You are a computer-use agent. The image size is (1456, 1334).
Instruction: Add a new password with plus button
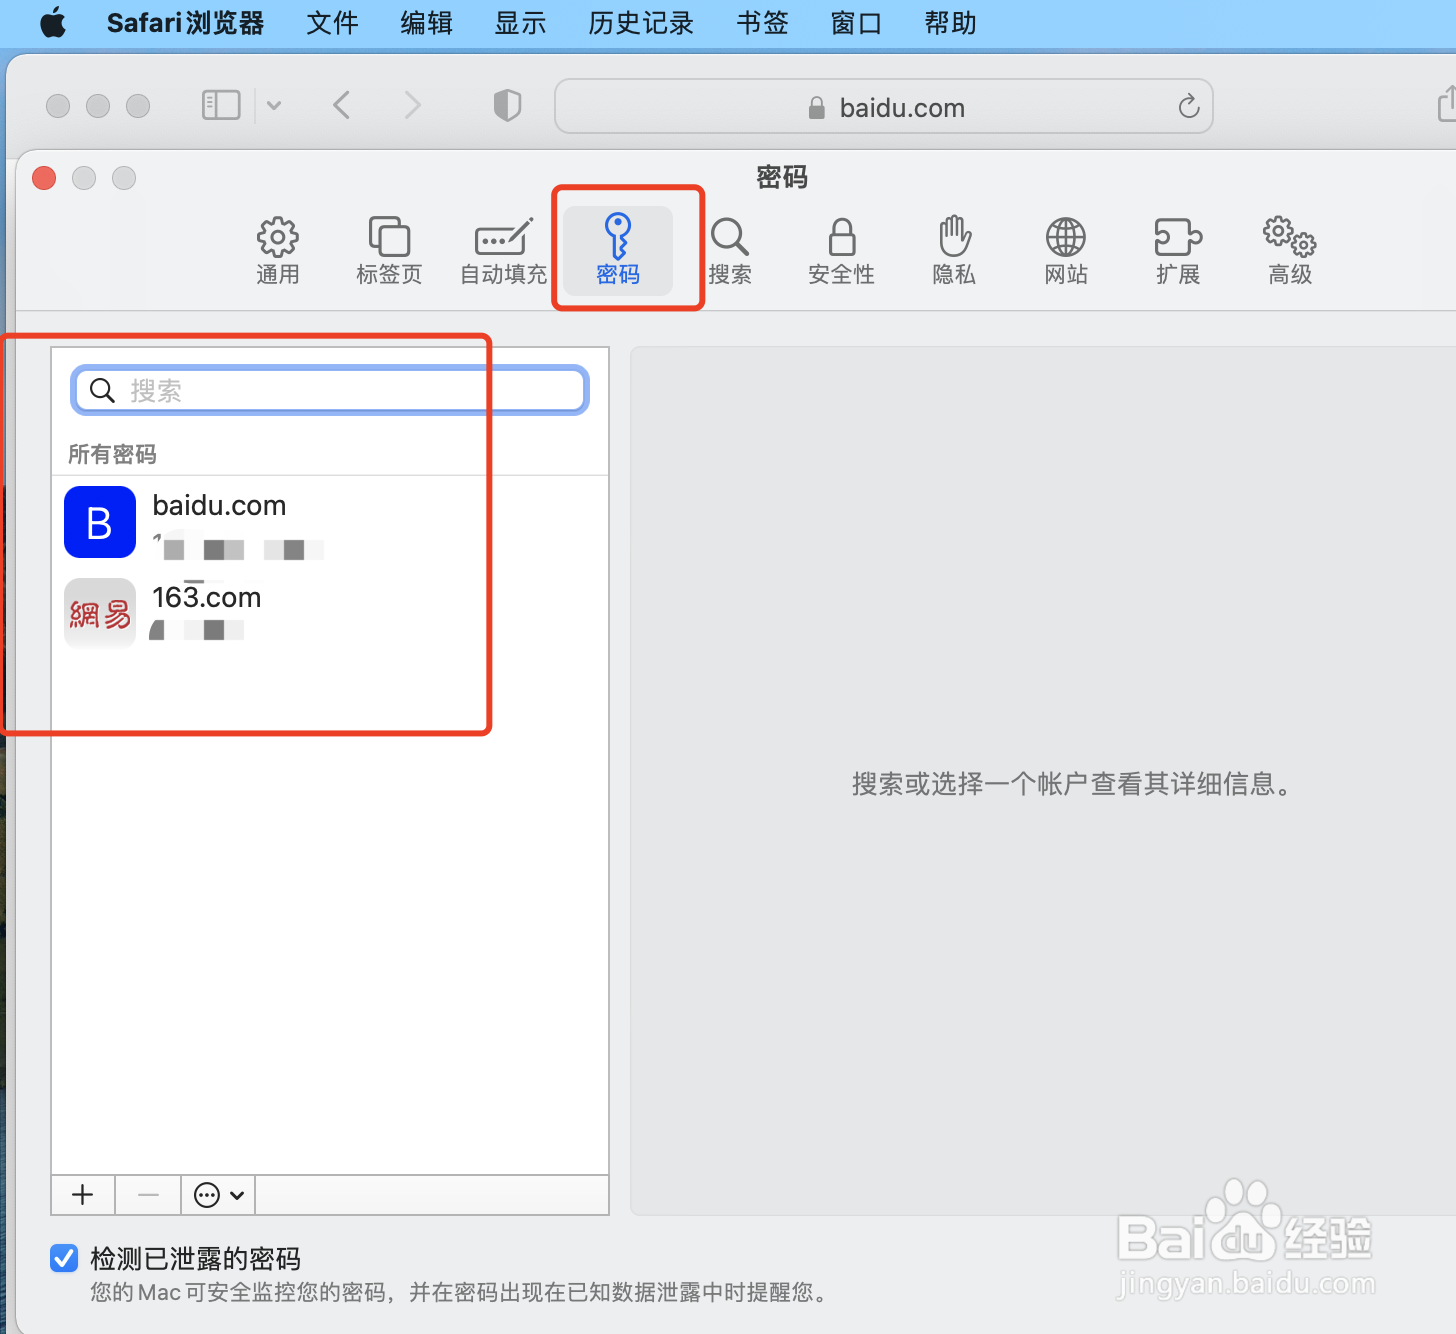coord(83,1195)
